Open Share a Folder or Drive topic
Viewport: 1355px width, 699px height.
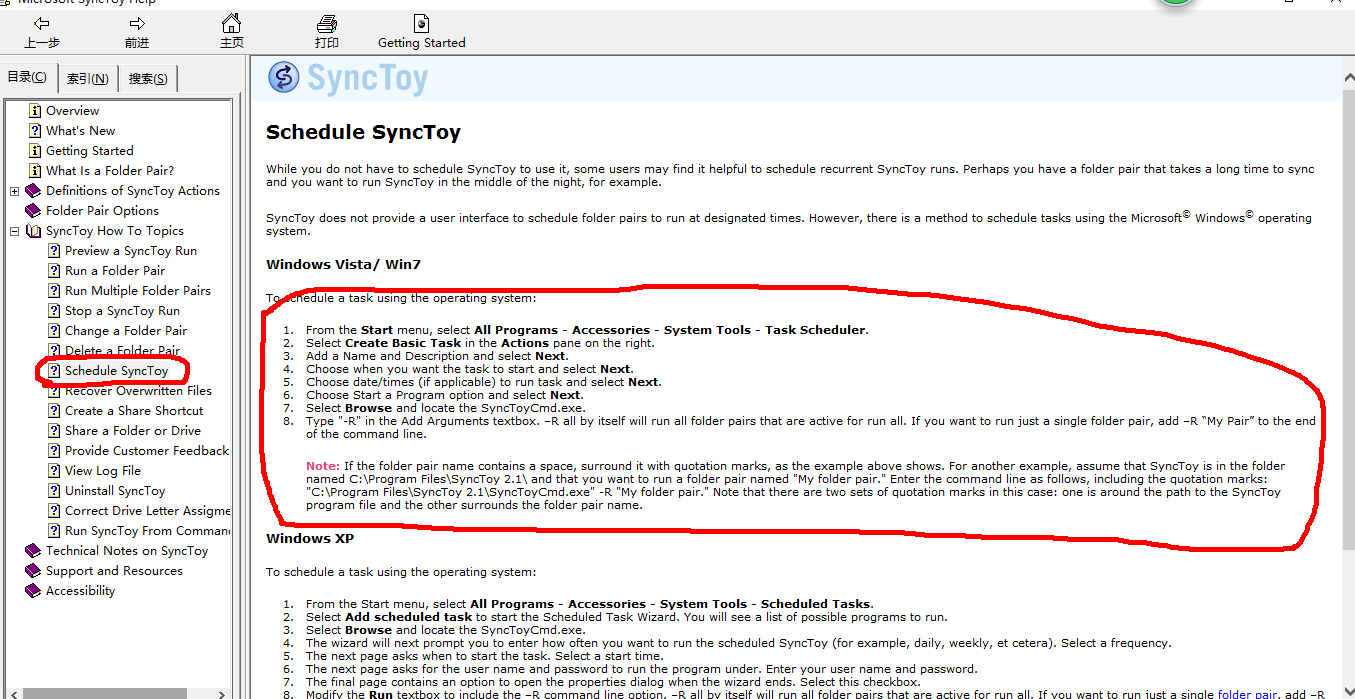pyautogui.click(x=133, y=431)
